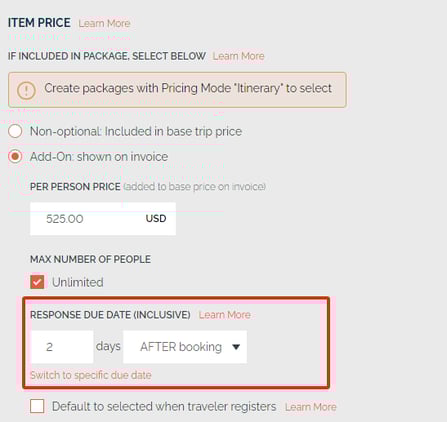447x422 pixels.
Task: Click the Create packages with Pricing Mode banner
Action: tap(177, 90)
